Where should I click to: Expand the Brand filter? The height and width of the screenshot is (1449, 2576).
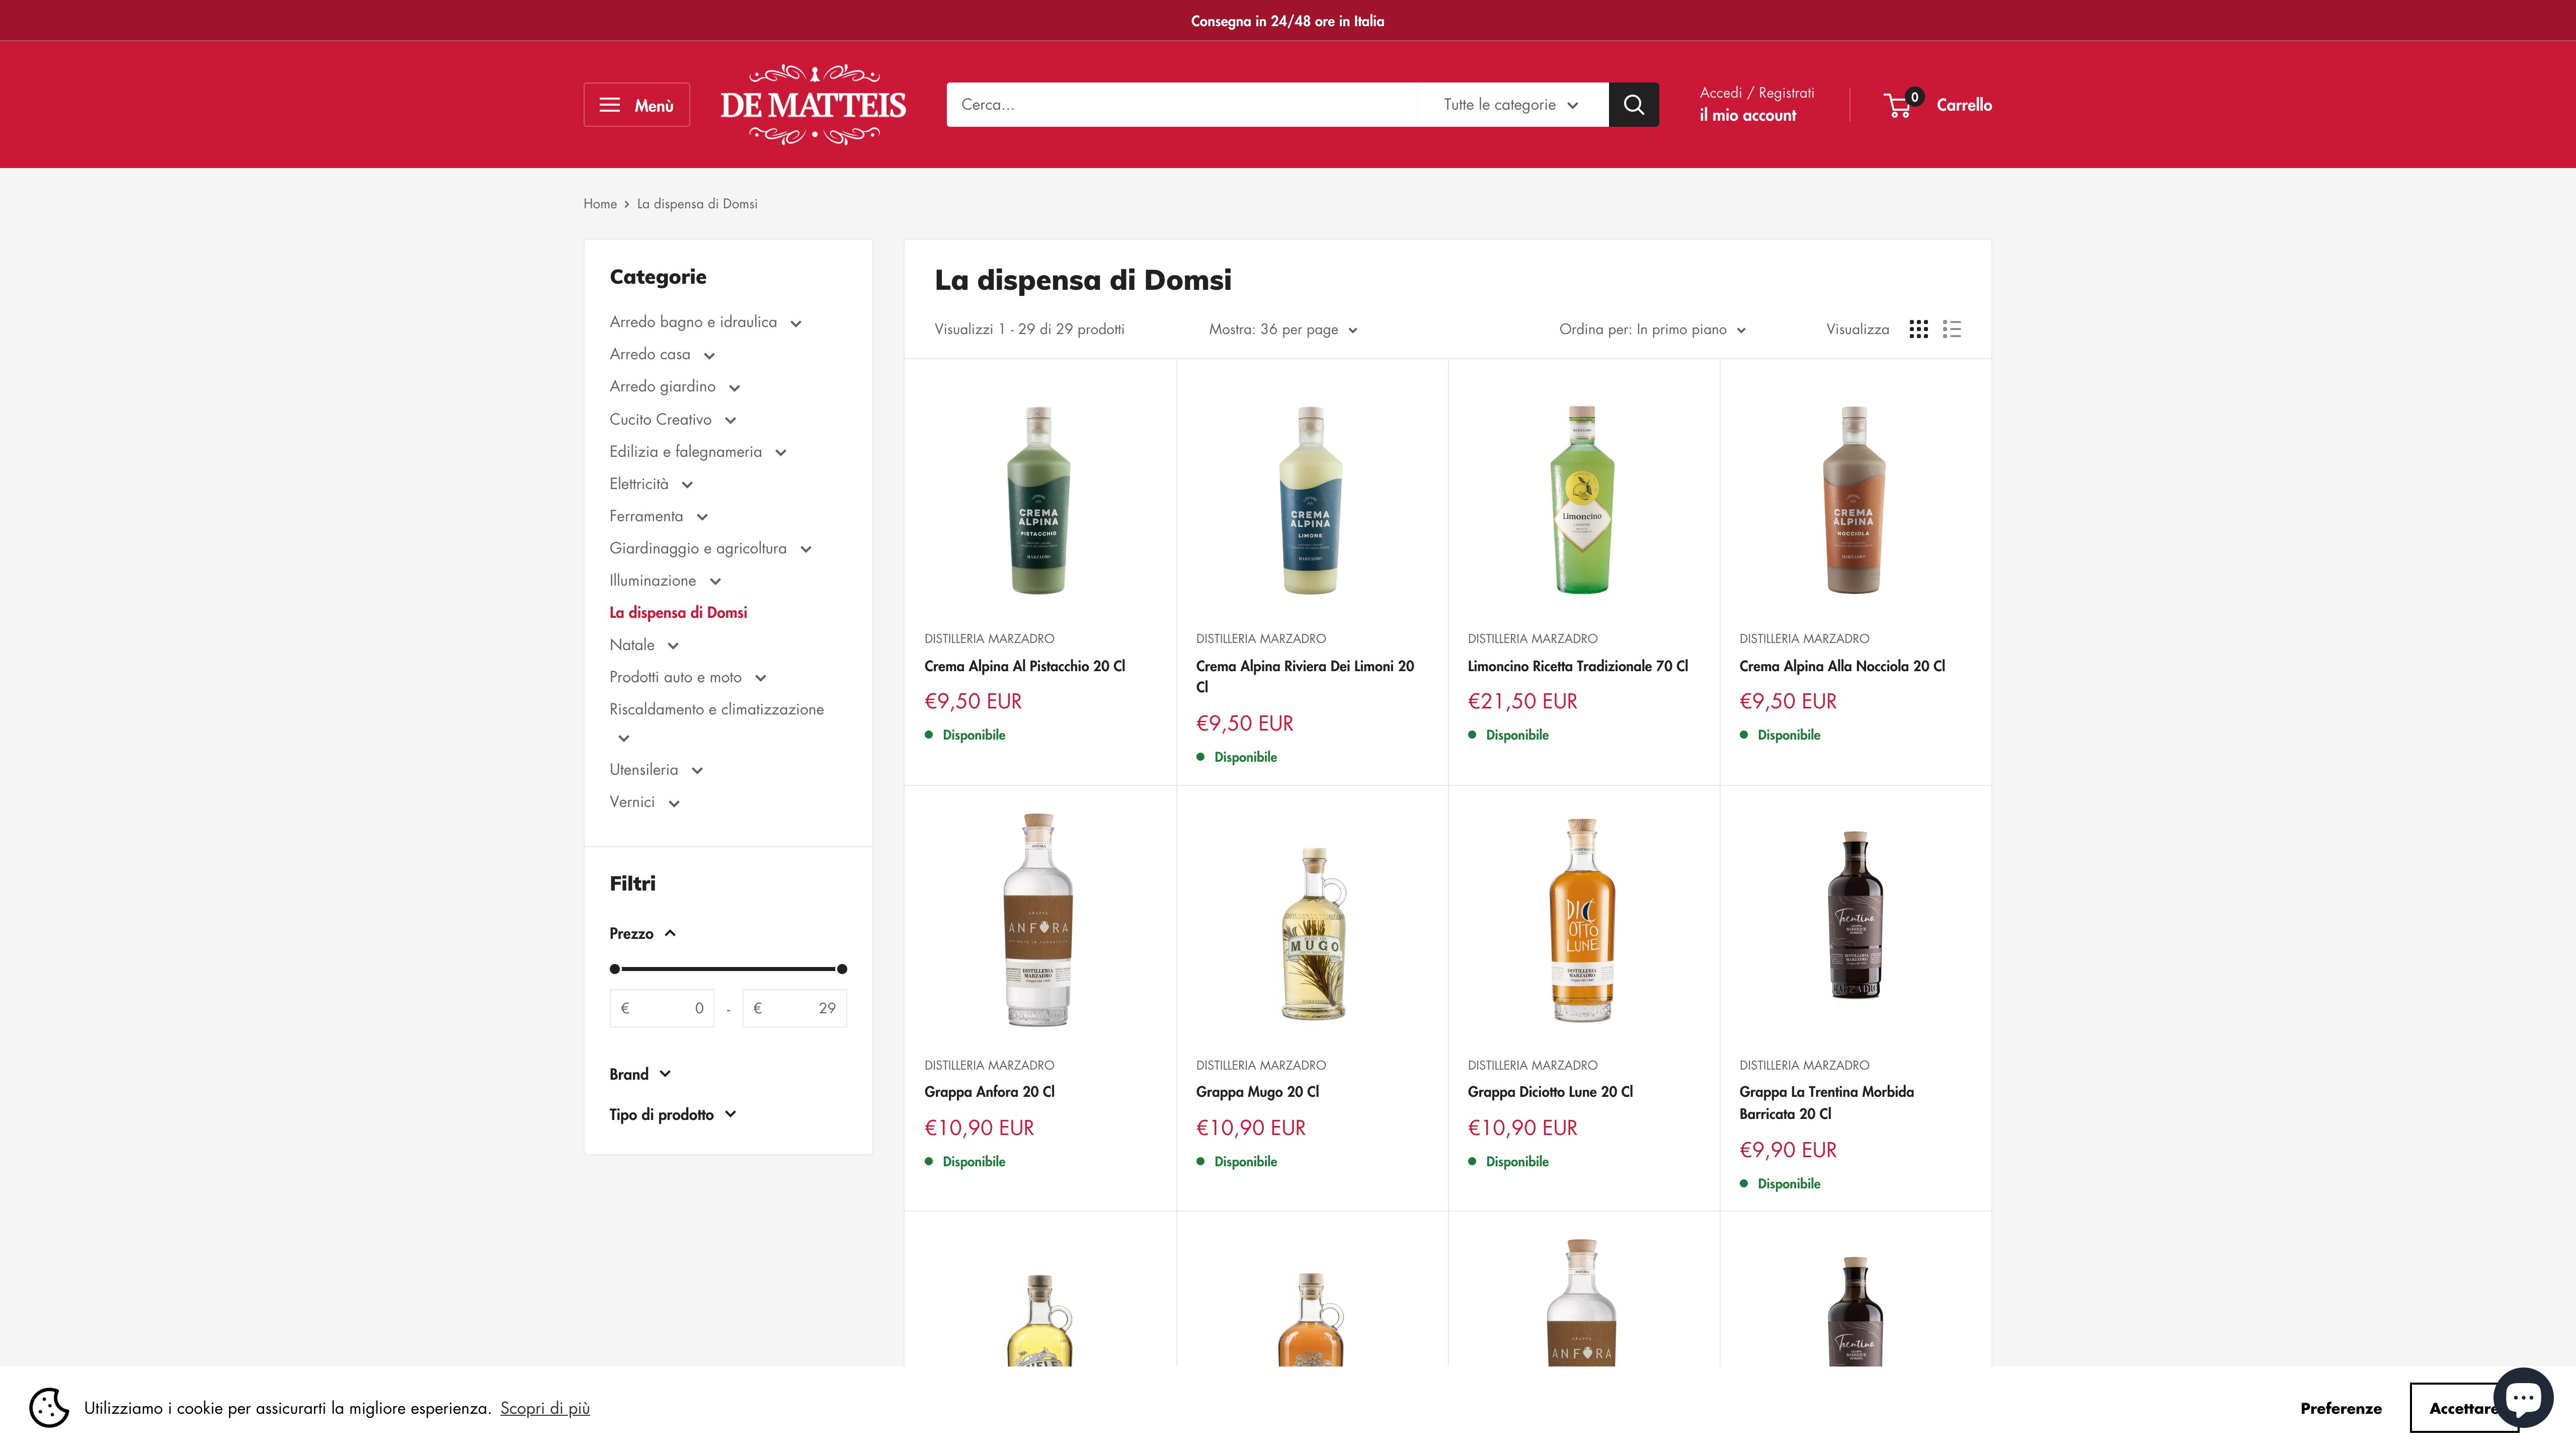640,1074
